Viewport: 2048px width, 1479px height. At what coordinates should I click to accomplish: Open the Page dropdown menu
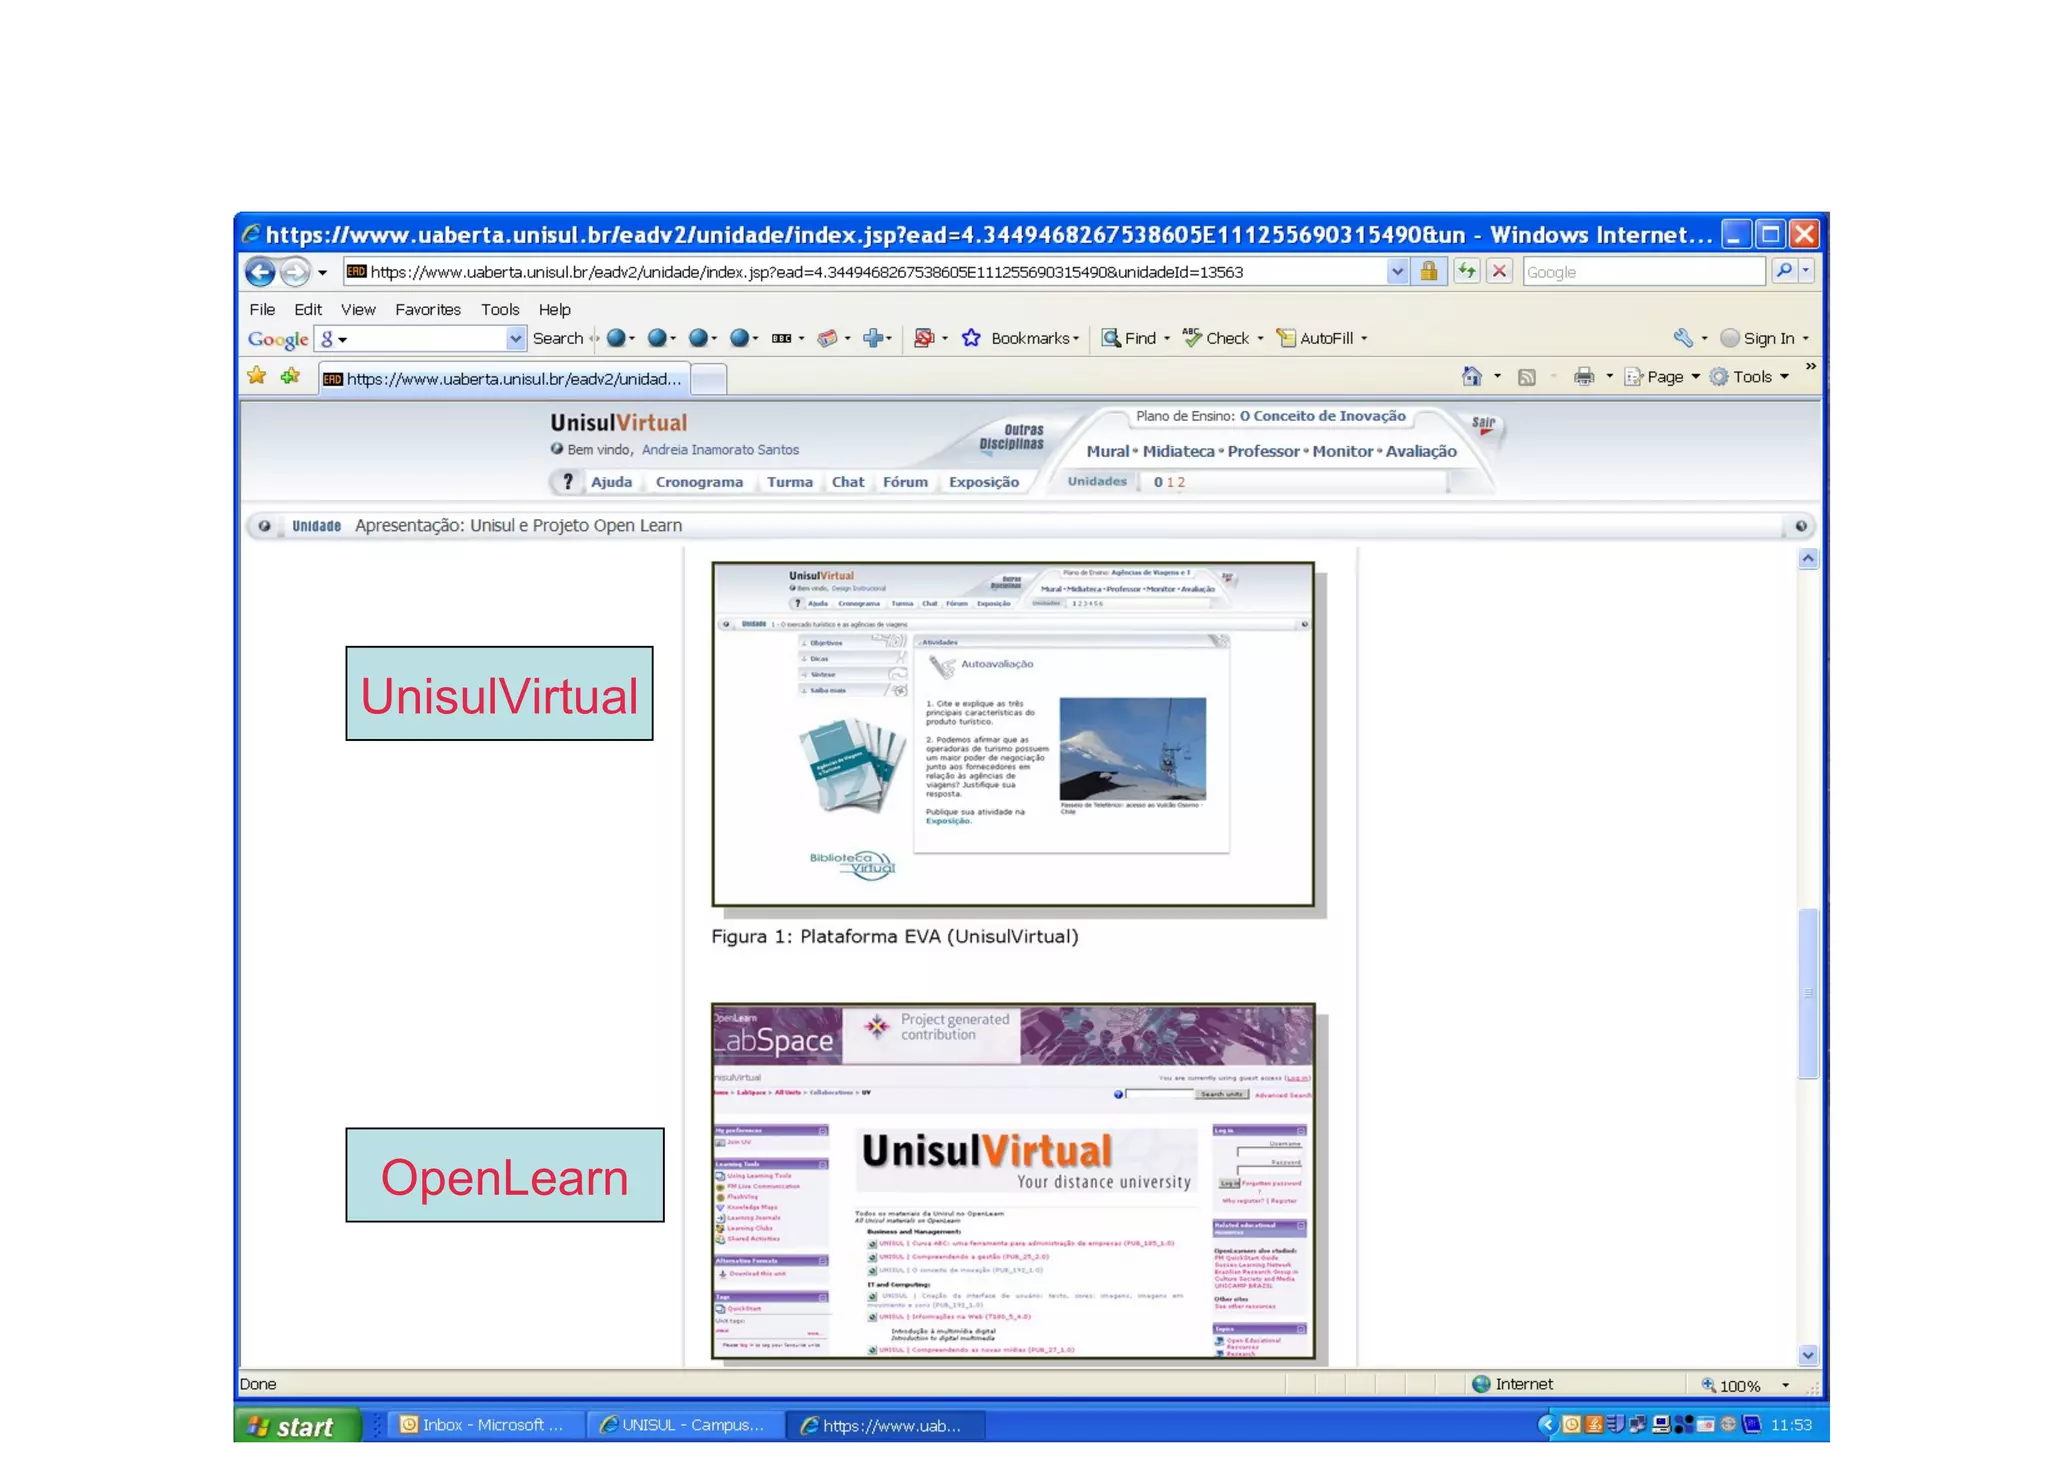click(x=1662, y=377)
